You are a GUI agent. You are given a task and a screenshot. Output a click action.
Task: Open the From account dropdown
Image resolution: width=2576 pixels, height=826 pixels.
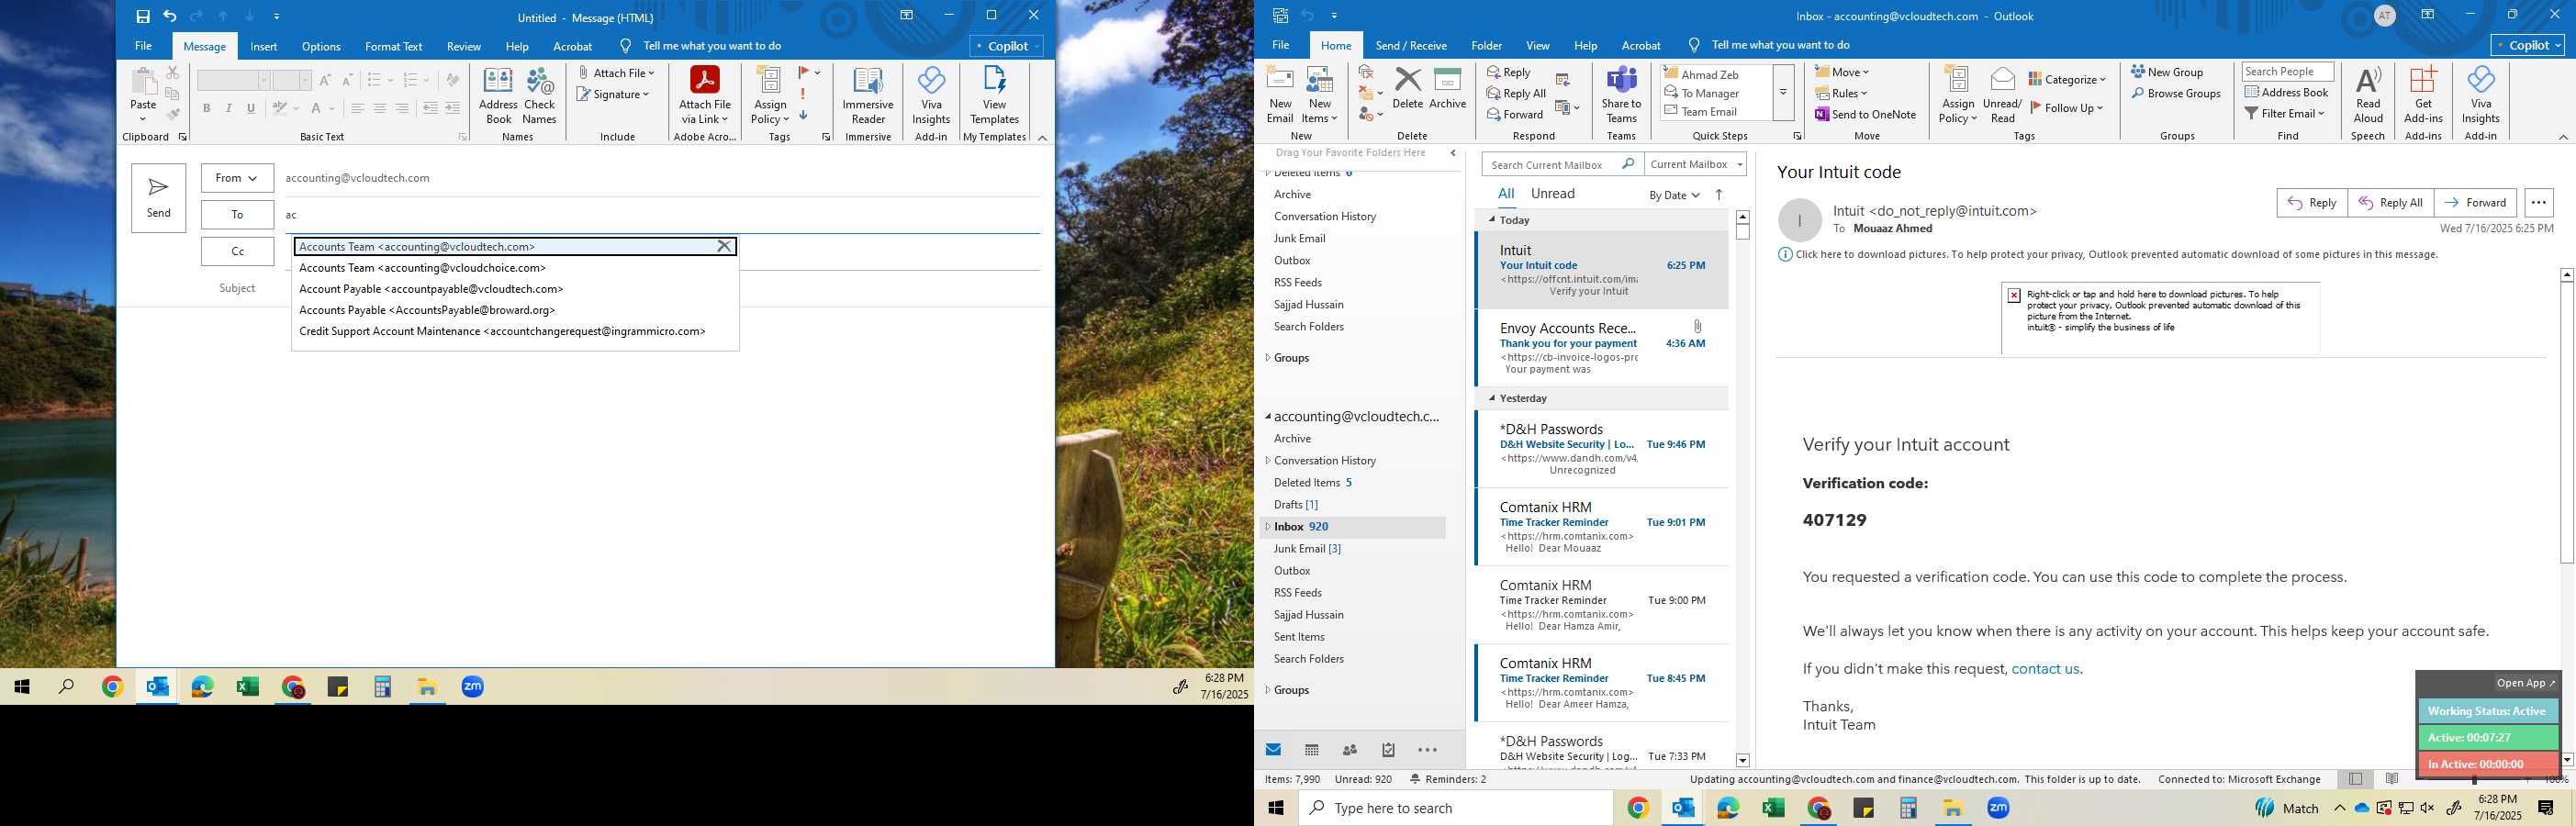[237, 178]
